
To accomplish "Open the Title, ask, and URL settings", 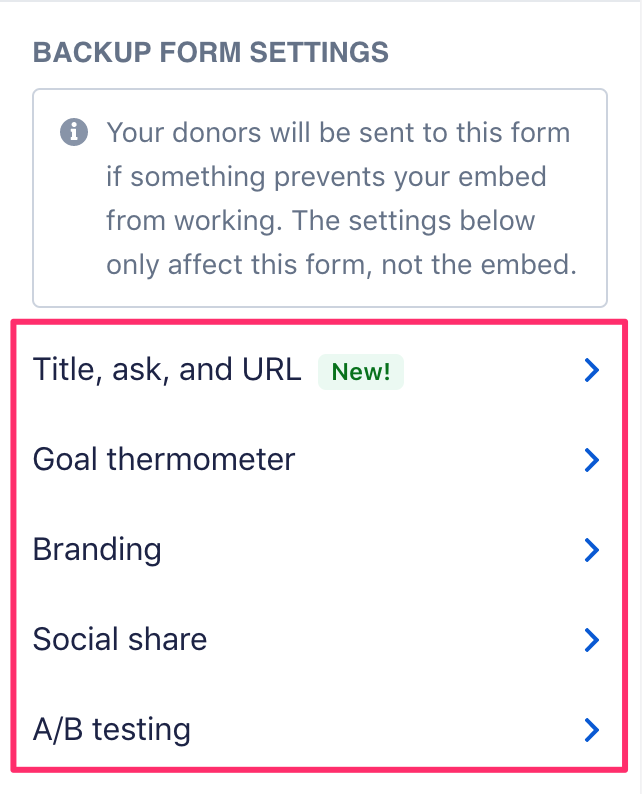I will [167, 371].
